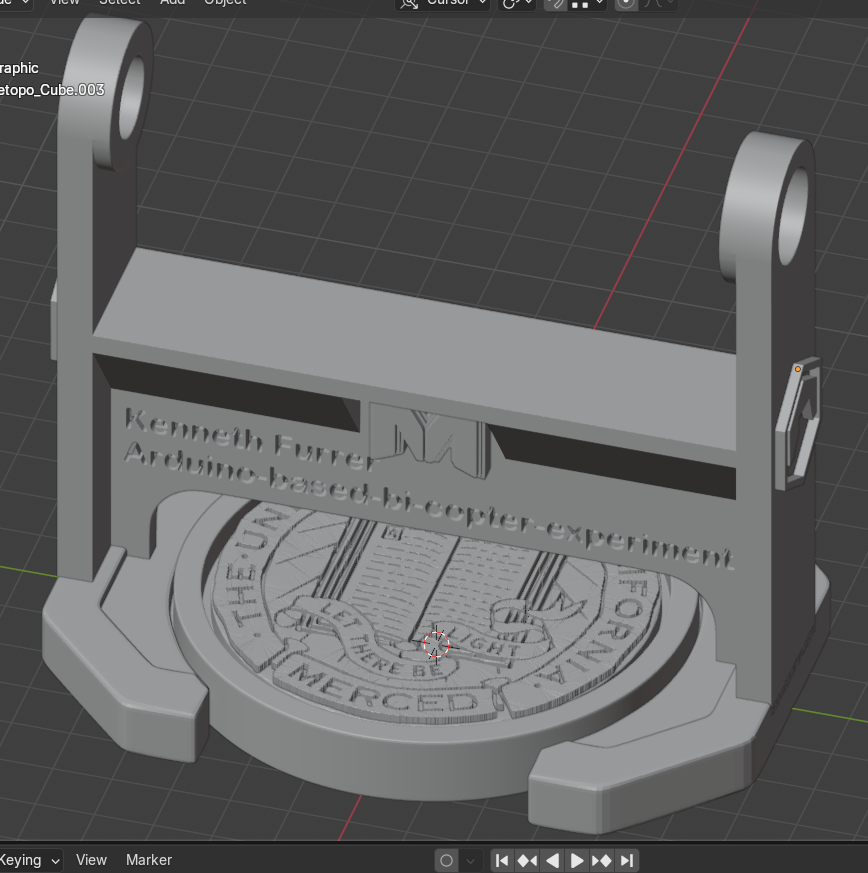868x873 pixels.
Task: Open the Keying dropdown in the timeline
Action: tap(29, 860)
